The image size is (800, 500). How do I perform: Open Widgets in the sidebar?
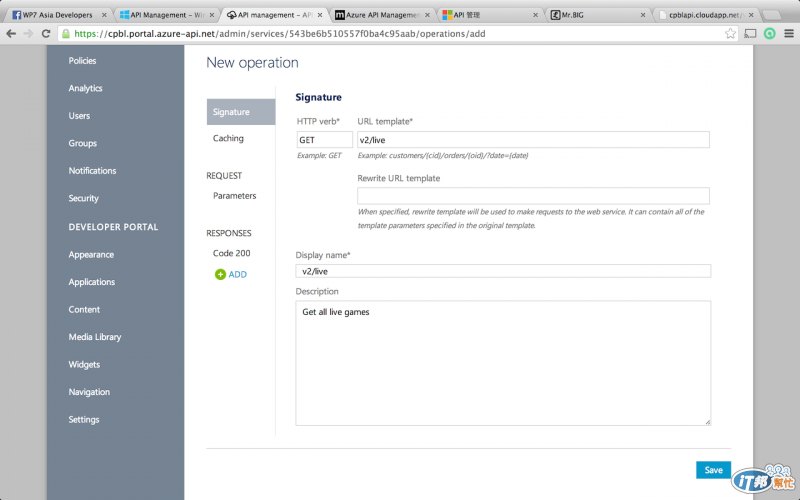click(x=84, y=365)
